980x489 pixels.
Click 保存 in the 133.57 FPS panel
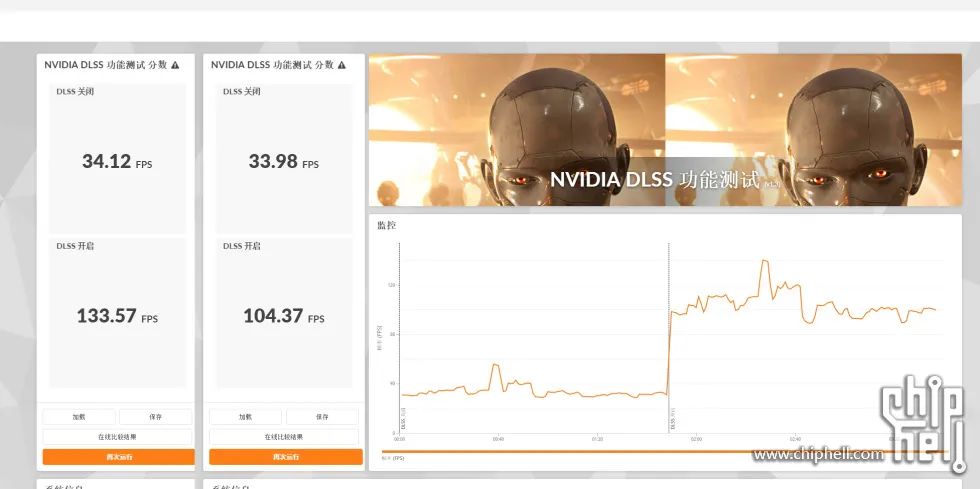click(156, 417)
